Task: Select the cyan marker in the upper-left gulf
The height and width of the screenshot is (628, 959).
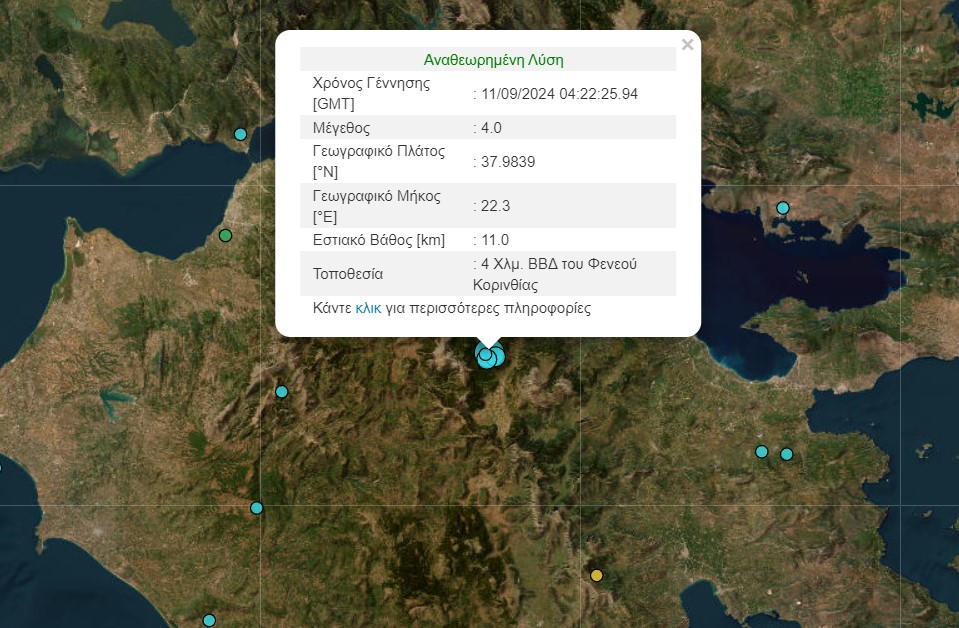Action: [239, 133]
